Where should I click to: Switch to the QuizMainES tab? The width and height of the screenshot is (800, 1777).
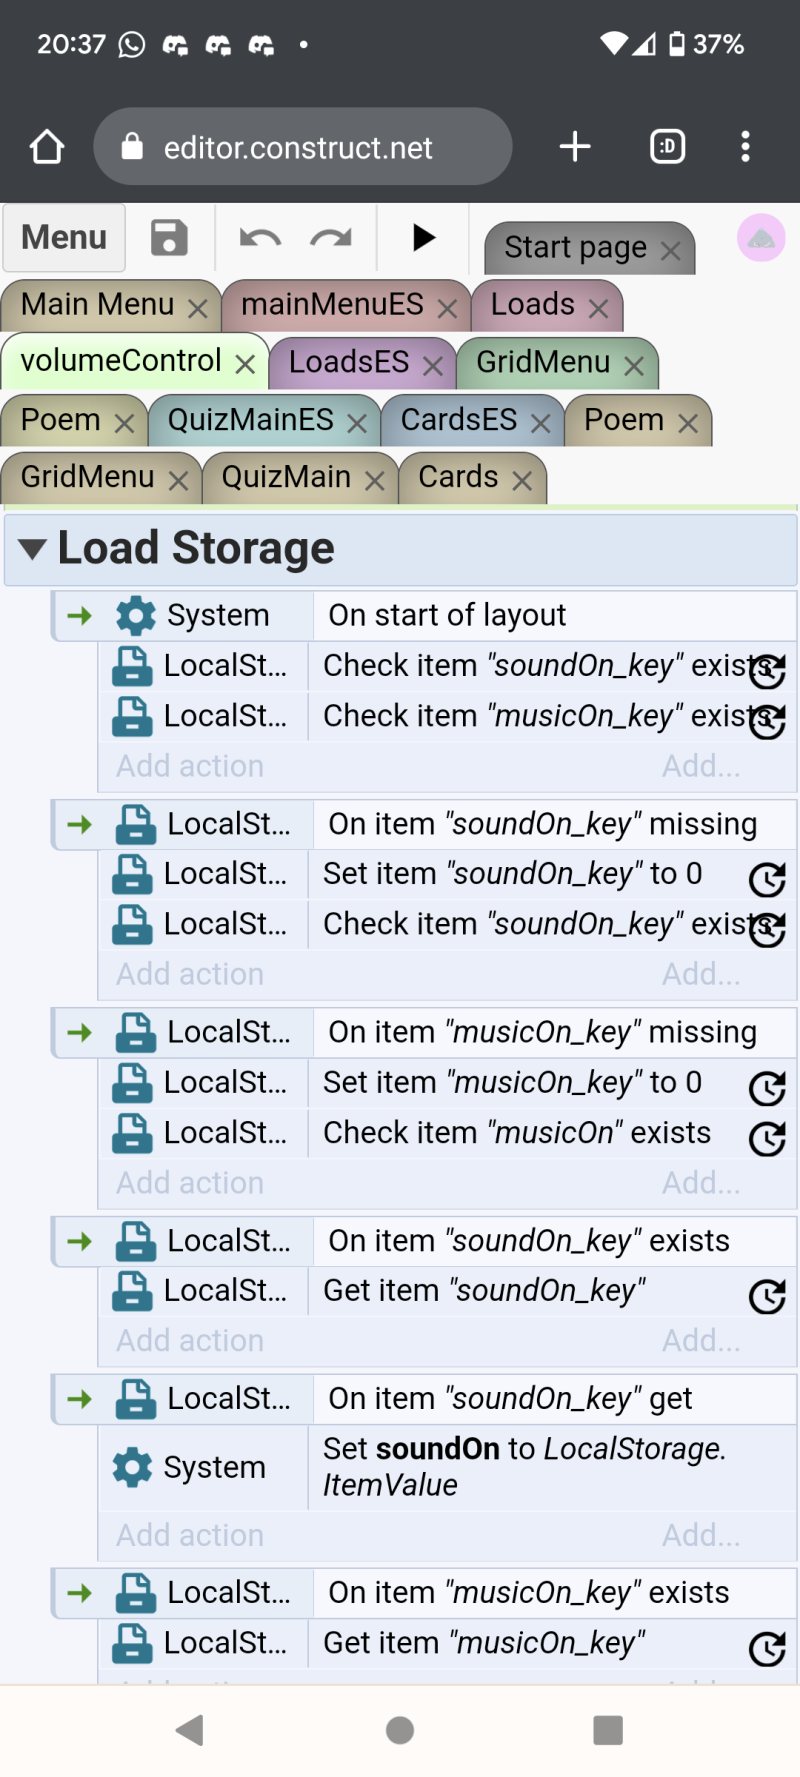click(x=251, y=420)
